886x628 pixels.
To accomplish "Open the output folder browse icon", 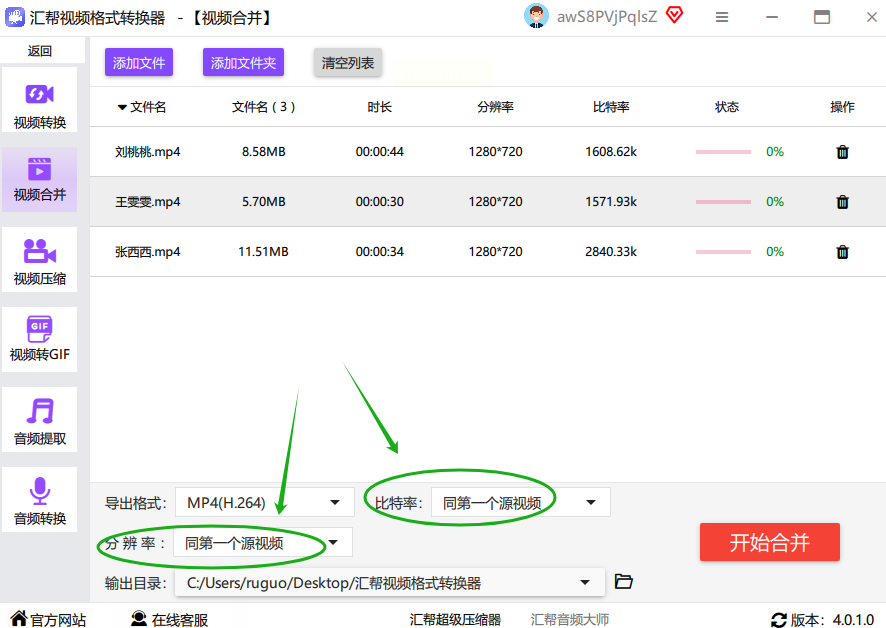I will point(623,581).
